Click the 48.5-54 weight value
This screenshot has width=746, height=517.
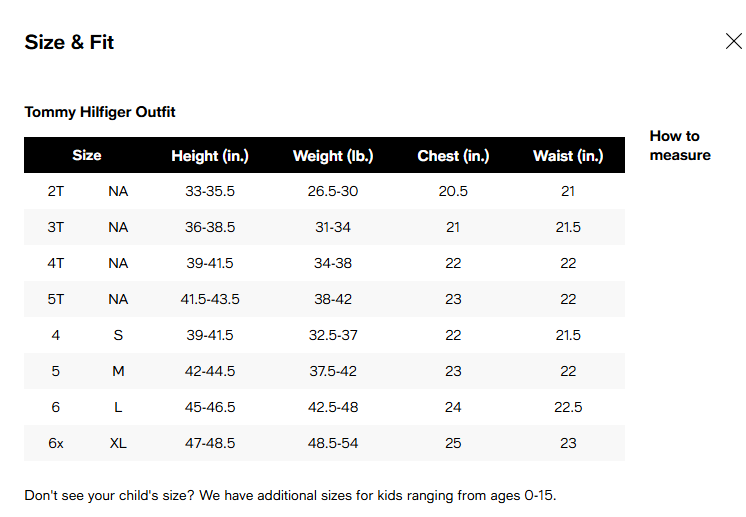point(333,443)
